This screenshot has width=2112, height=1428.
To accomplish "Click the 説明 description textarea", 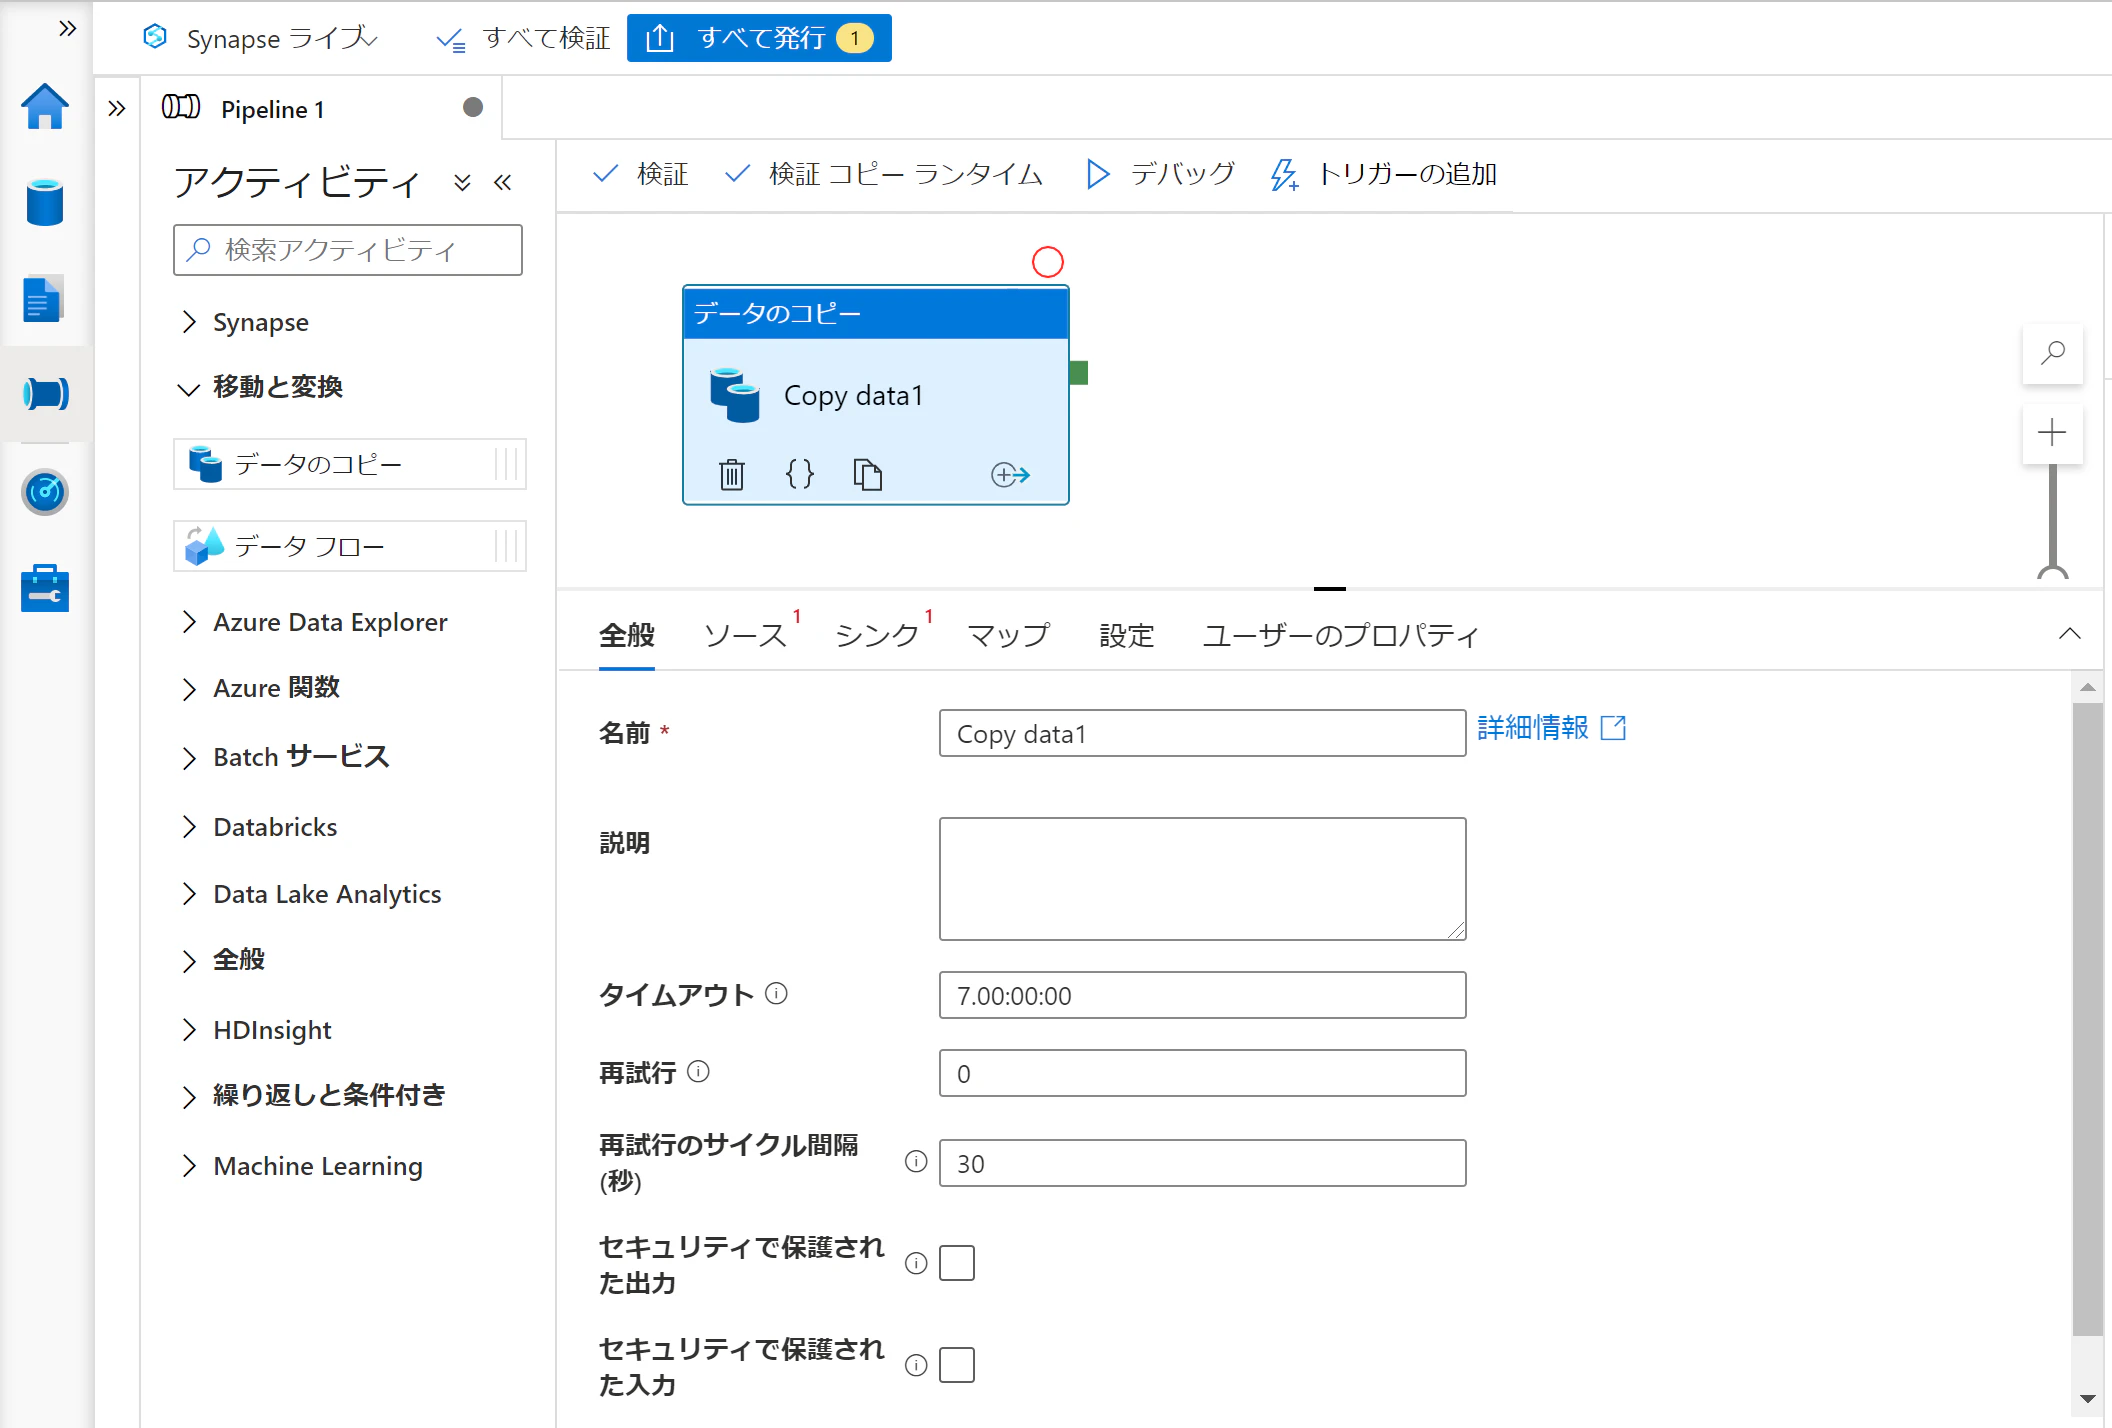I will [x=1203, y=879].
